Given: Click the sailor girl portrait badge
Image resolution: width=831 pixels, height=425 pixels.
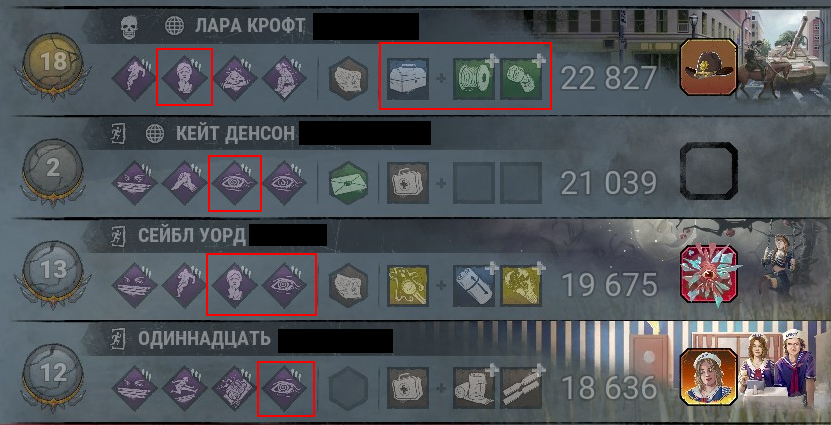Looking at the screenshot, I should (709, 376).
